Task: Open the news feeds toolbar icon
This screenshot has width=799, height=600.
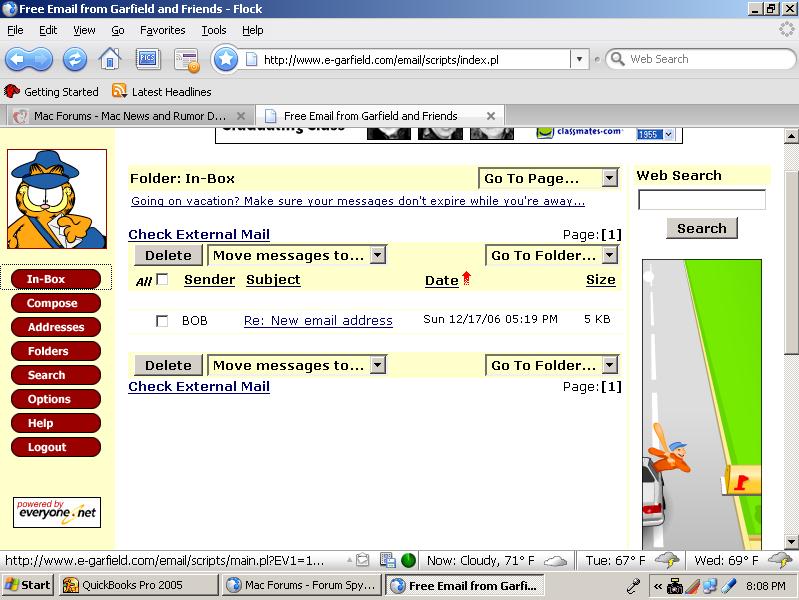Action: tap(187, 60)
